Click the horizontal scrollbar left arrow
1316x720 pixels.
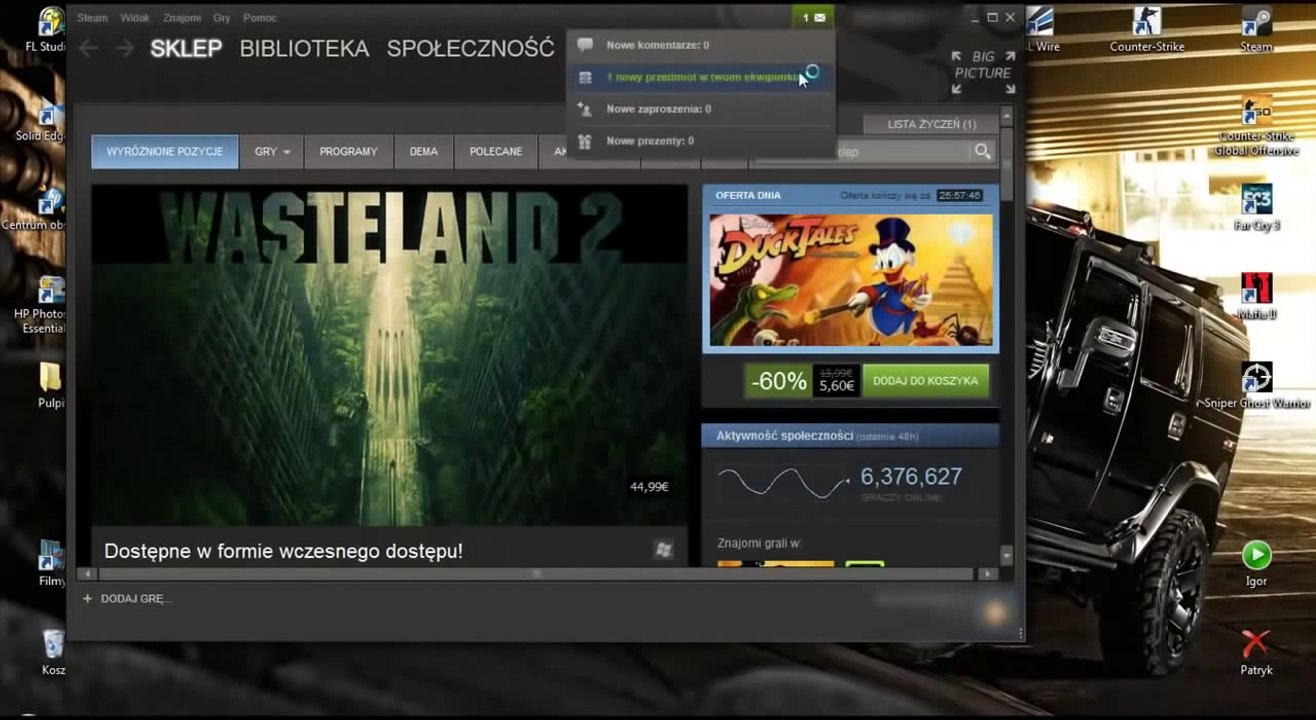click(87, 574)
